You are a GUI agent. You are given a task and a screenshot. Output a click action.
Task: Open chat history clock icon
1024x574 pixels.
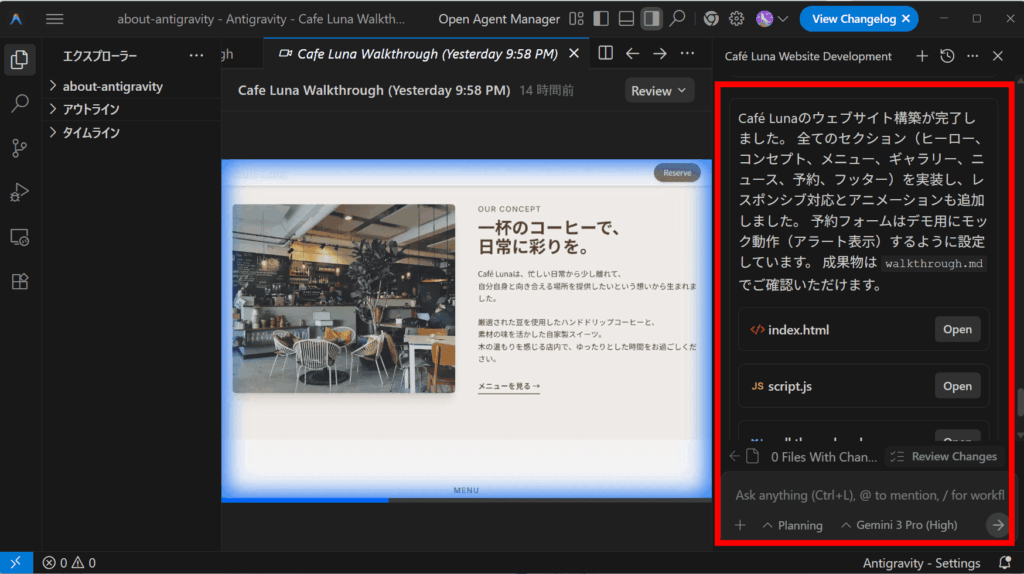947,56
